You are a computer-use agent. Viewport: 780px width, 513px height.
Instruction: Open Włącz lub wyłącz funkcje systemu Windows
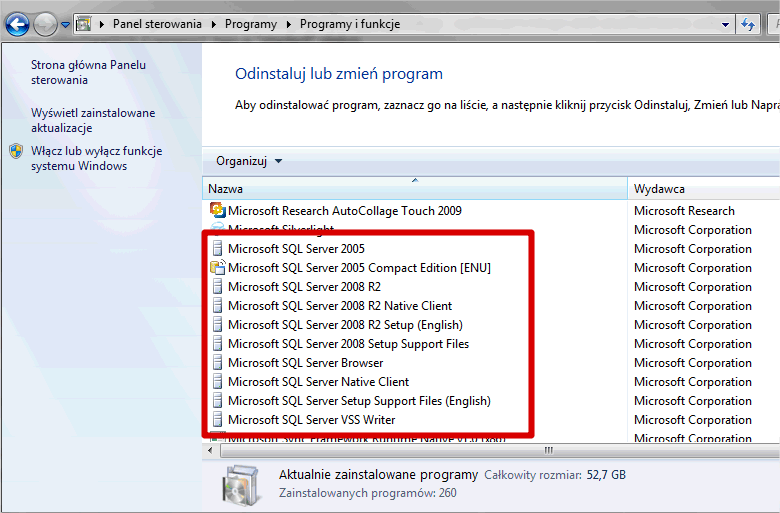tap(97, 158)
